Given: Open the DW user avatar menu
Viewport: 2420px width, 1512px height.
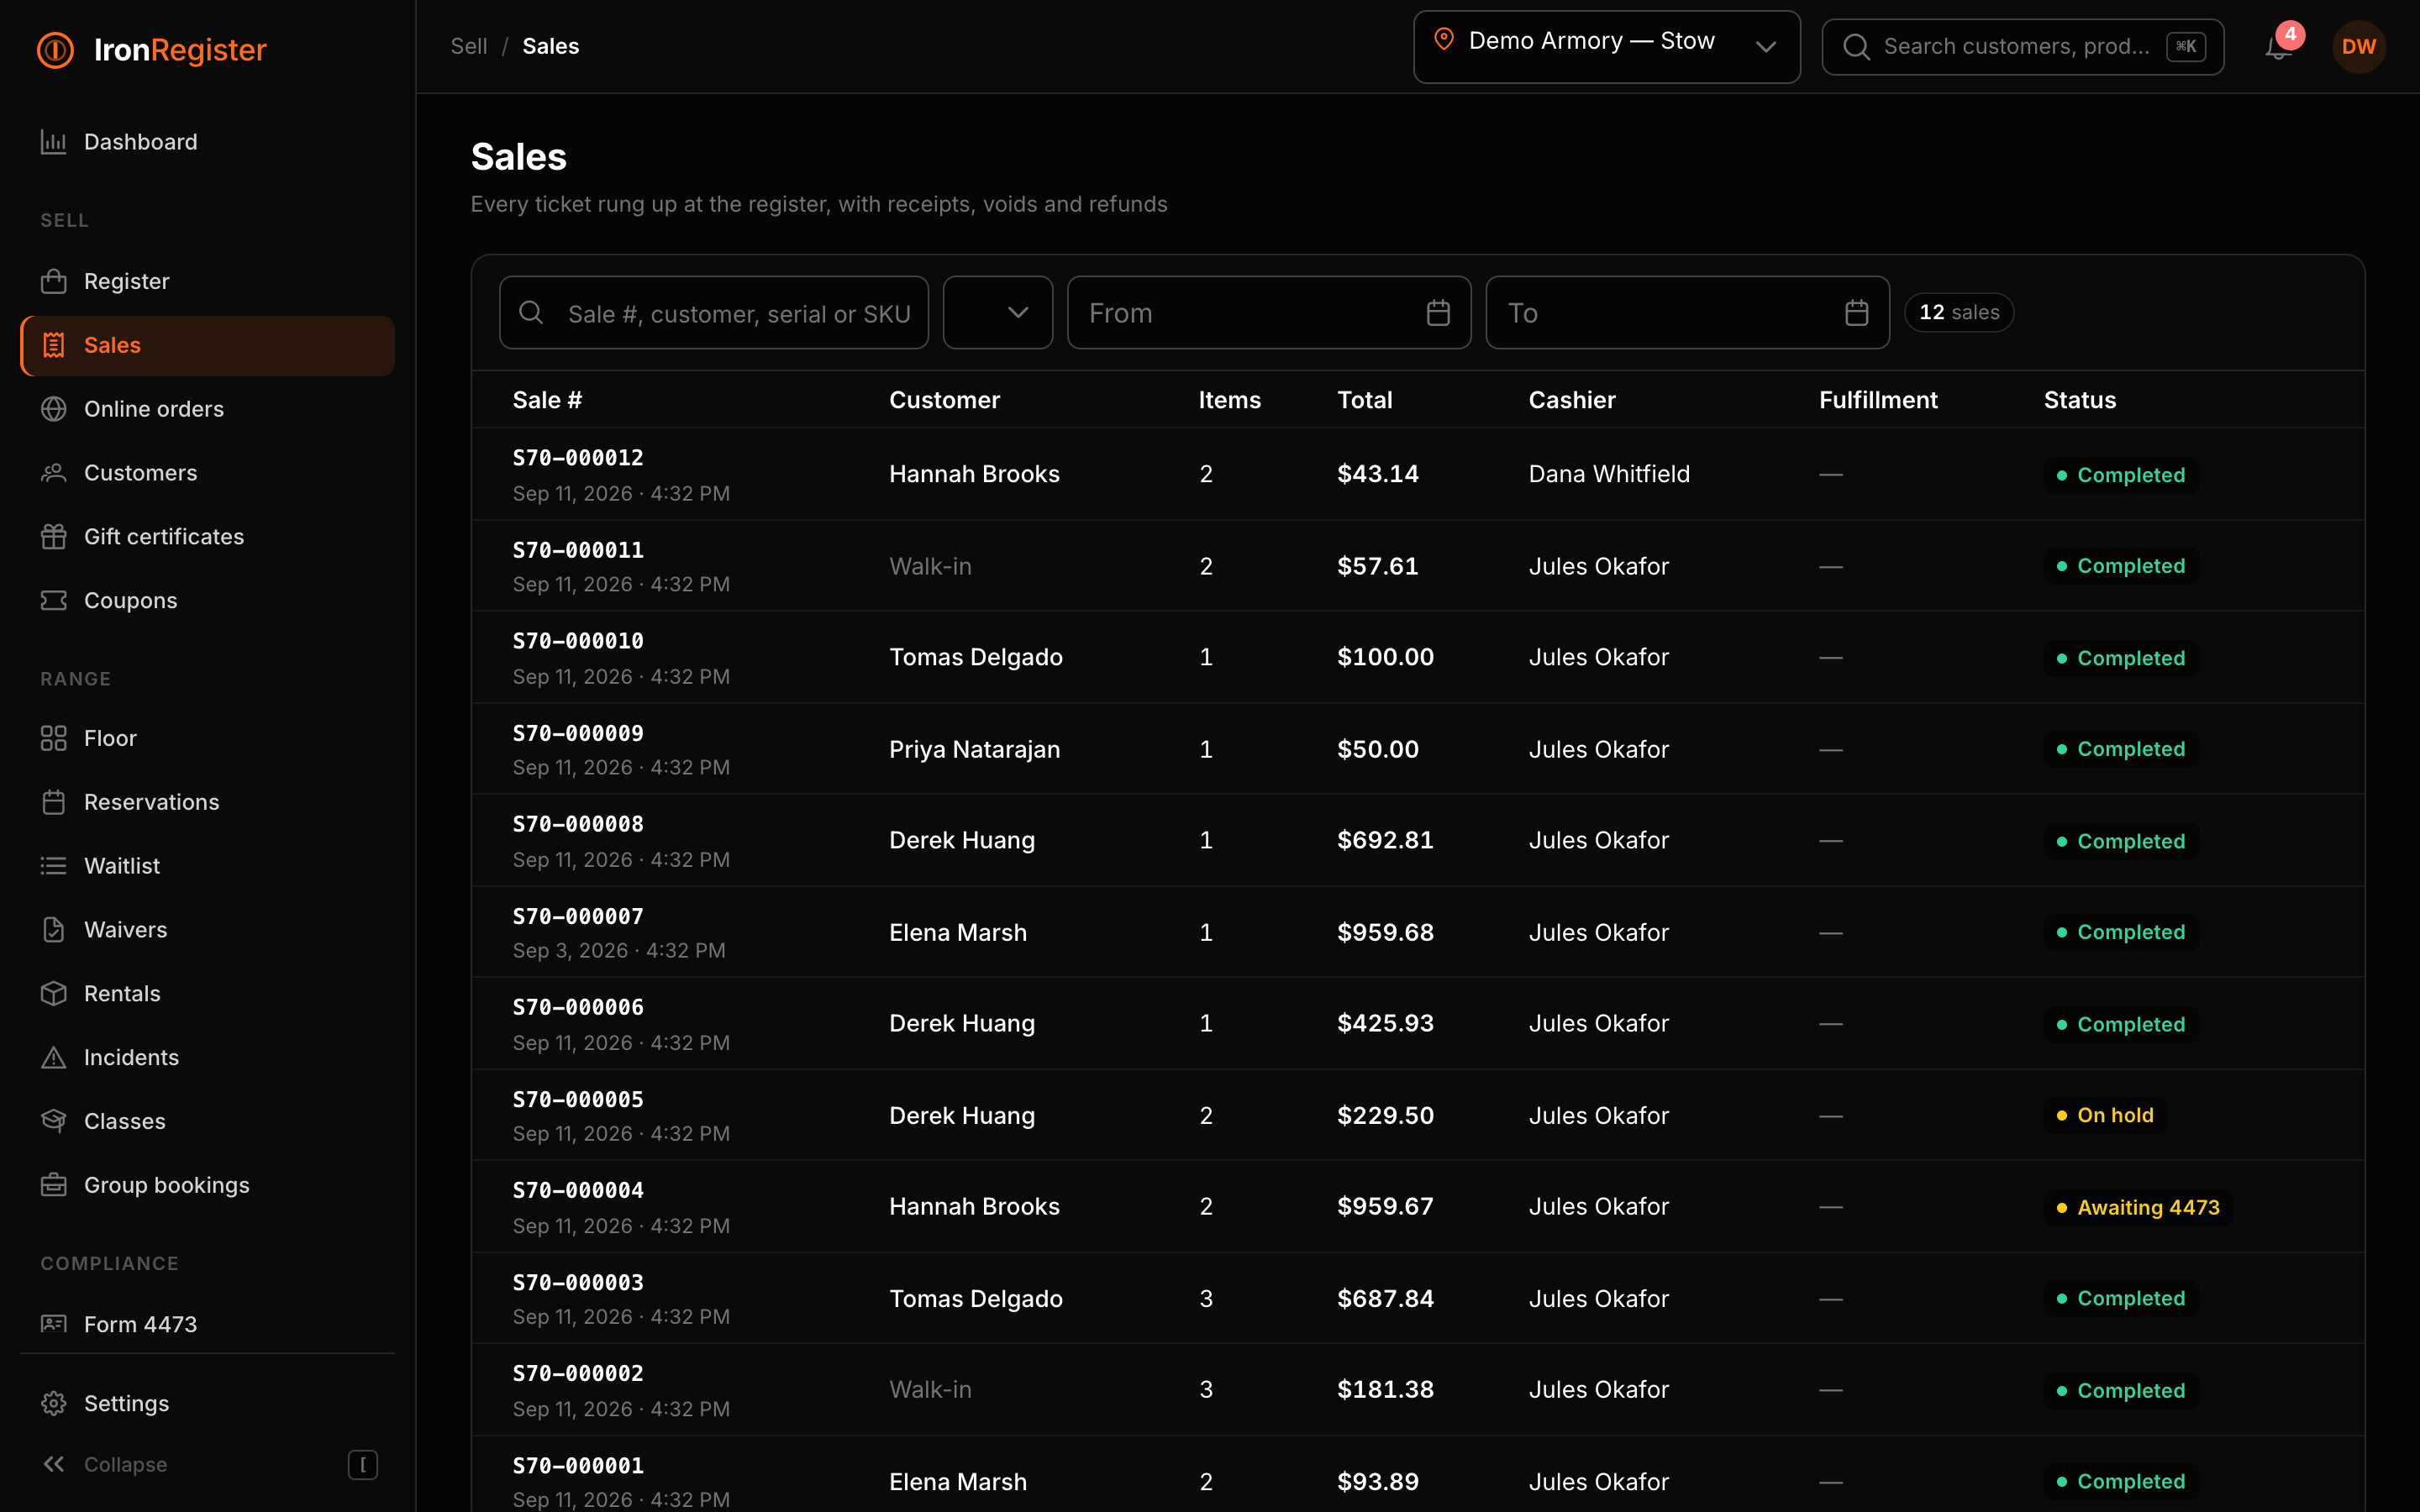Looking at the screenshot, I should point(2358,47).
